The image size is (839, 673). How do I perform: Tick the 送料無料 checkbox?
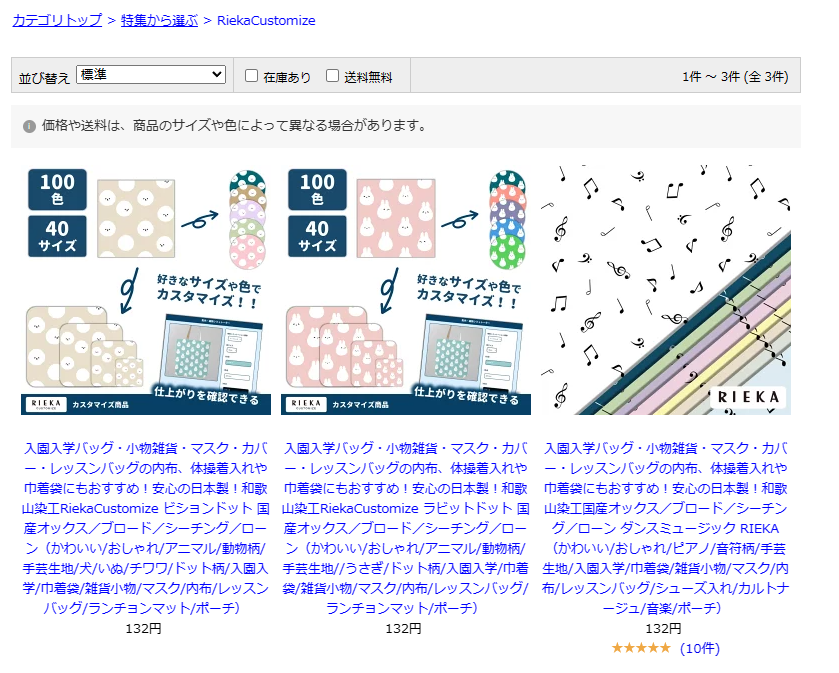point(332,76)
